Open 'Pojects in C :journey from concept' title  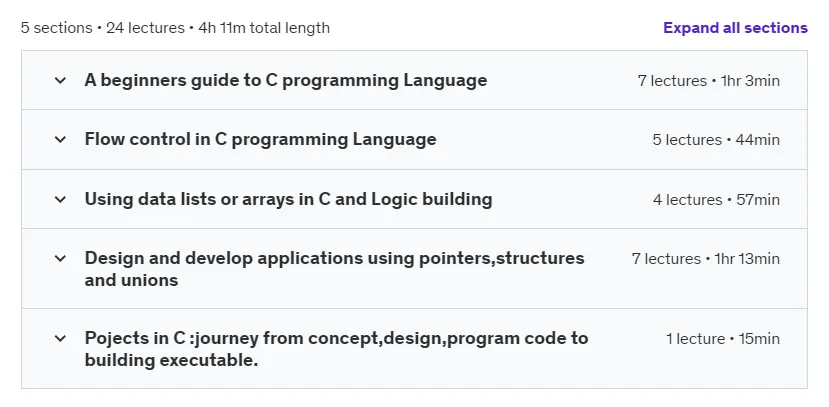(336, 349)
